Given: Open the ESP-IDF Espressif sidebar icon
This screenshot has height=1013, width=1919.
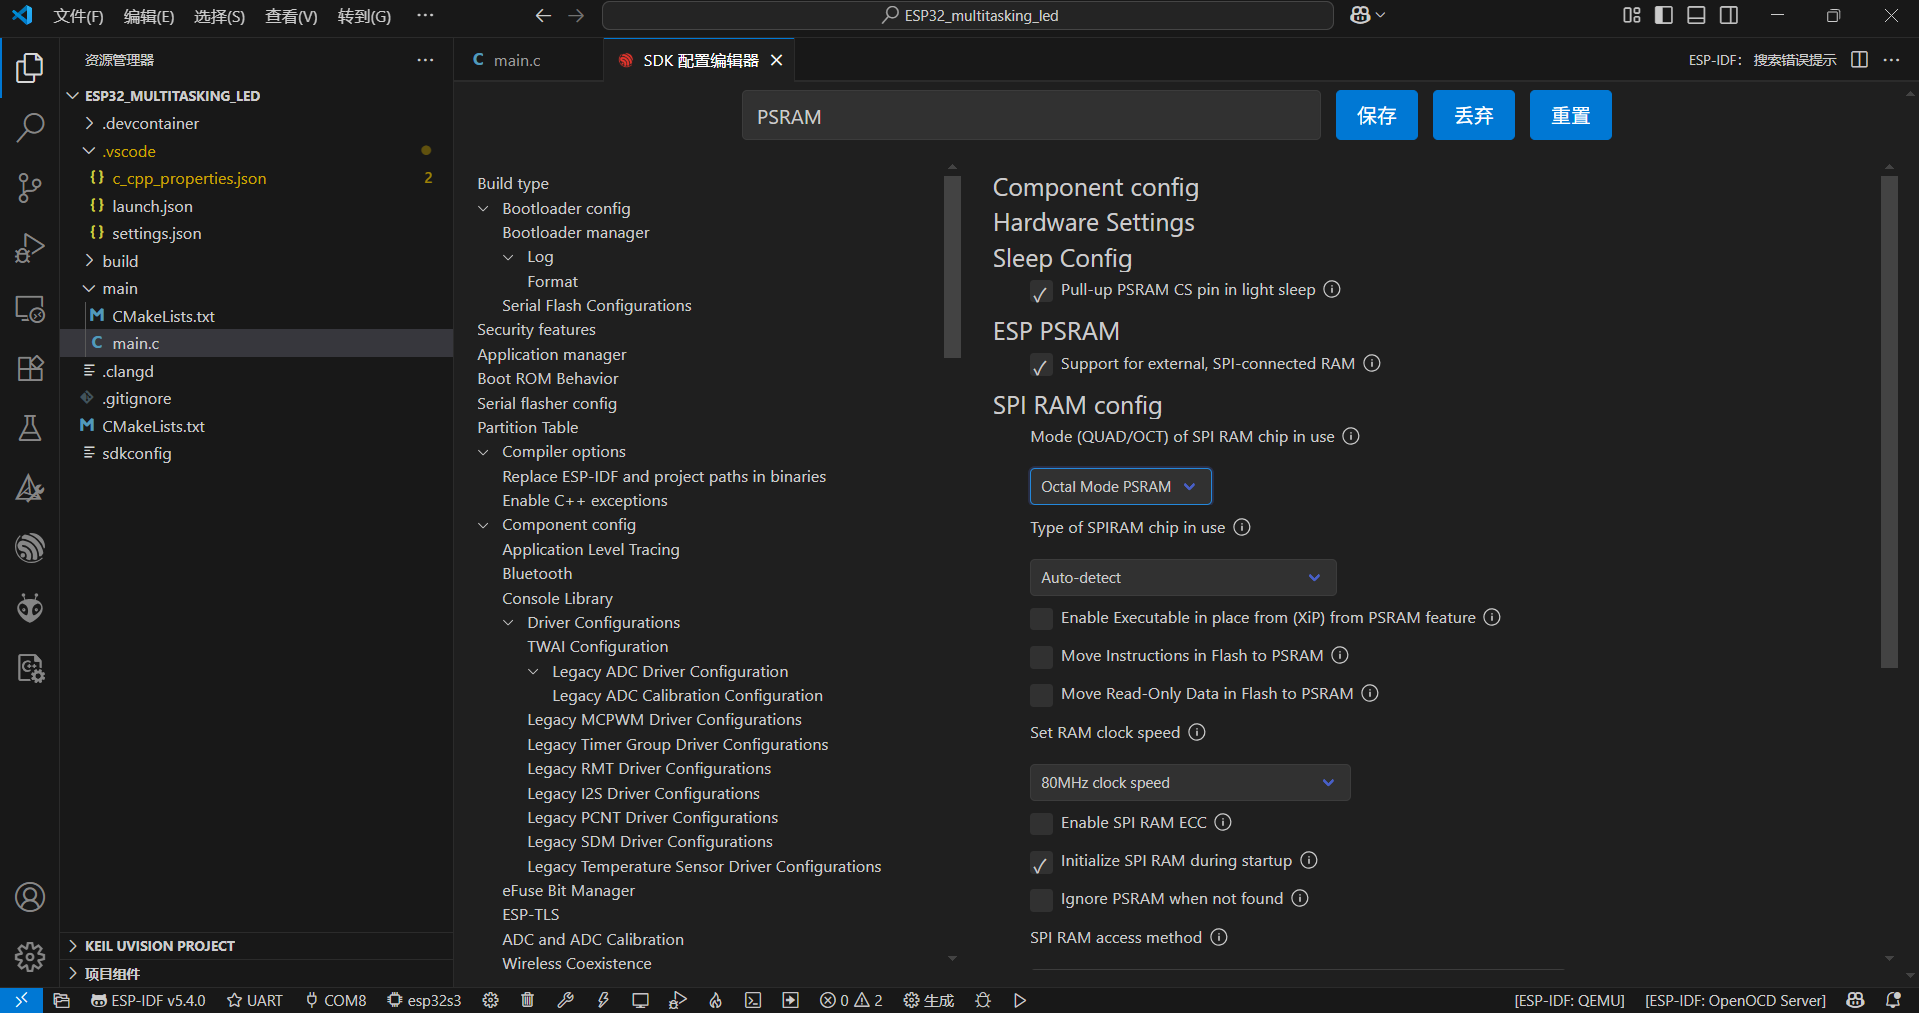Looking at the screenshot, I should [x=30, y=548].
